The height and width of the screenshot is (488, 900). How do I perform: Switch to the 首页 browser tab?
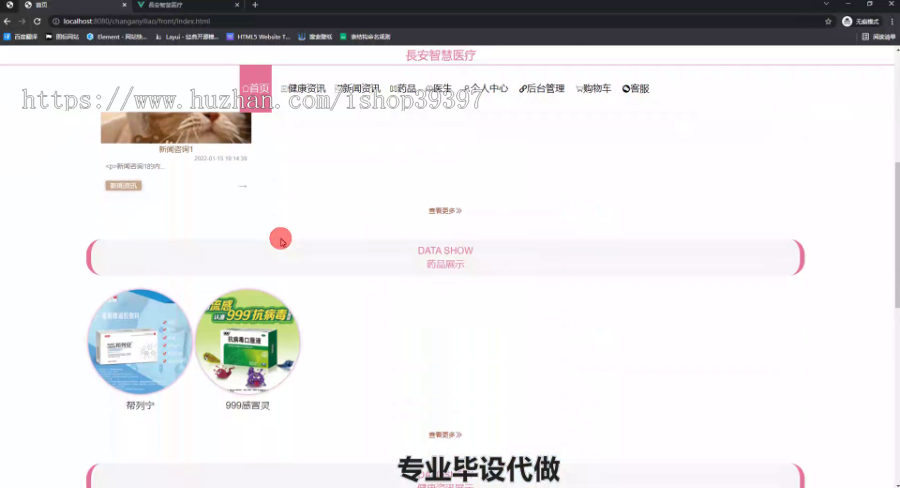(75, 5)
